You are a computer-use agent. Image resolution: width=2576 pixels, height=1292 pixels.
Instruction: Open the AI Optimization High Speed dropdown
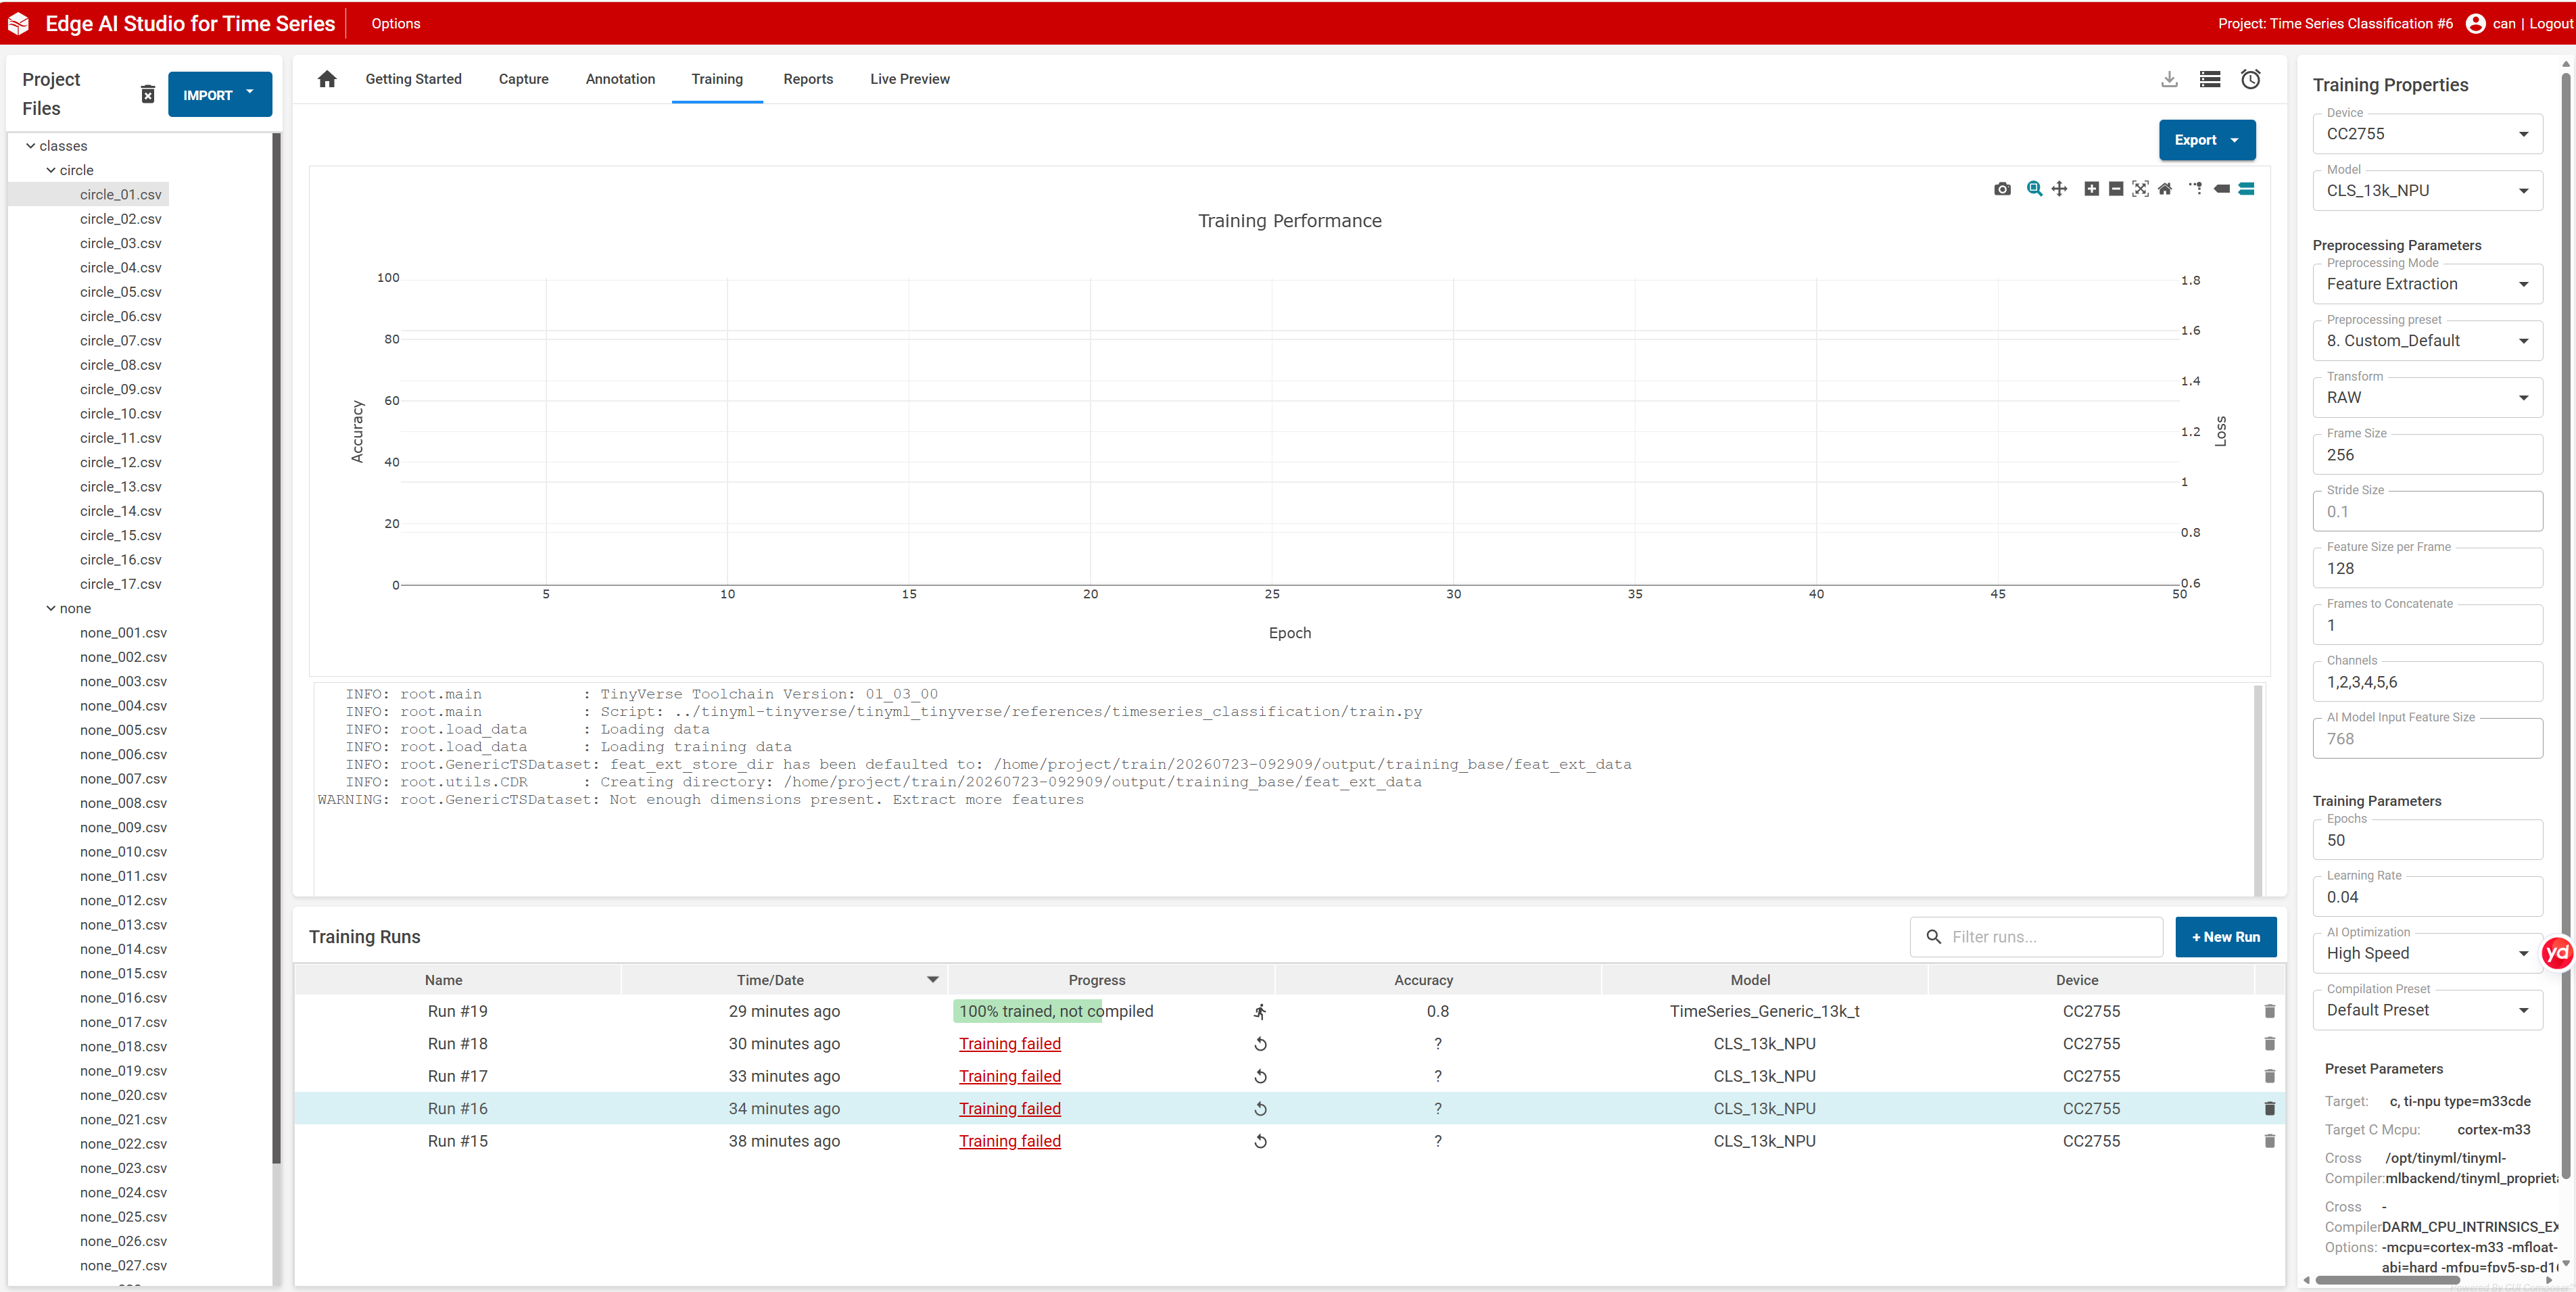(x=2427, y=953)
